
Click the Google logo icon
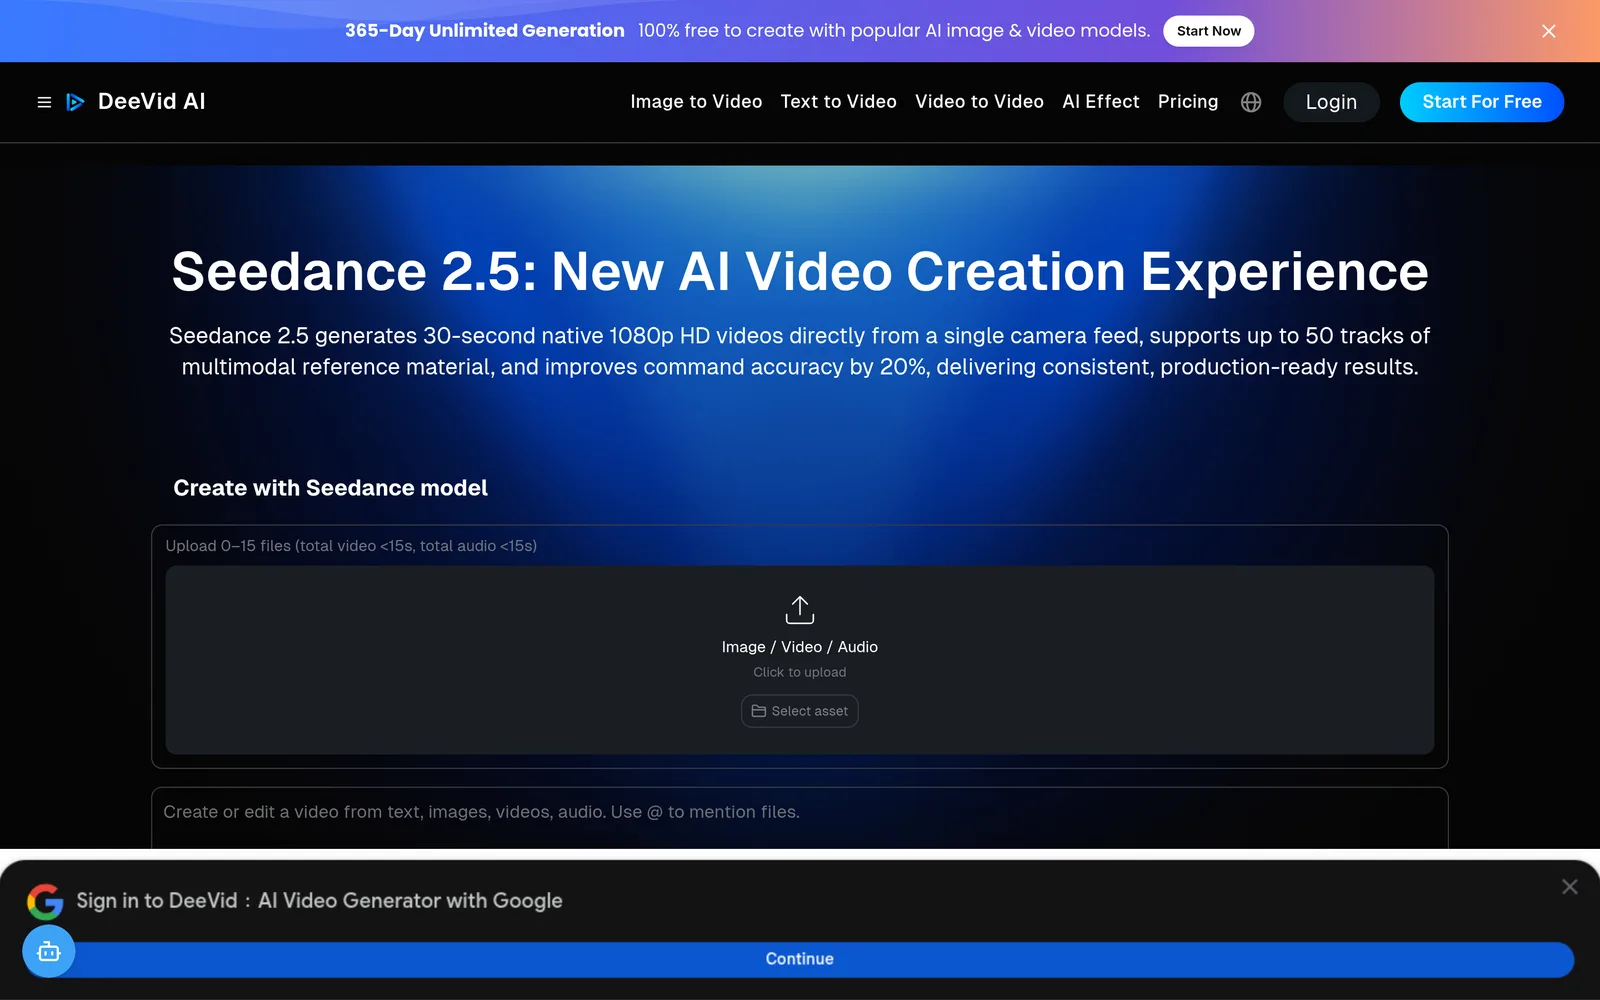click(45, 901)
